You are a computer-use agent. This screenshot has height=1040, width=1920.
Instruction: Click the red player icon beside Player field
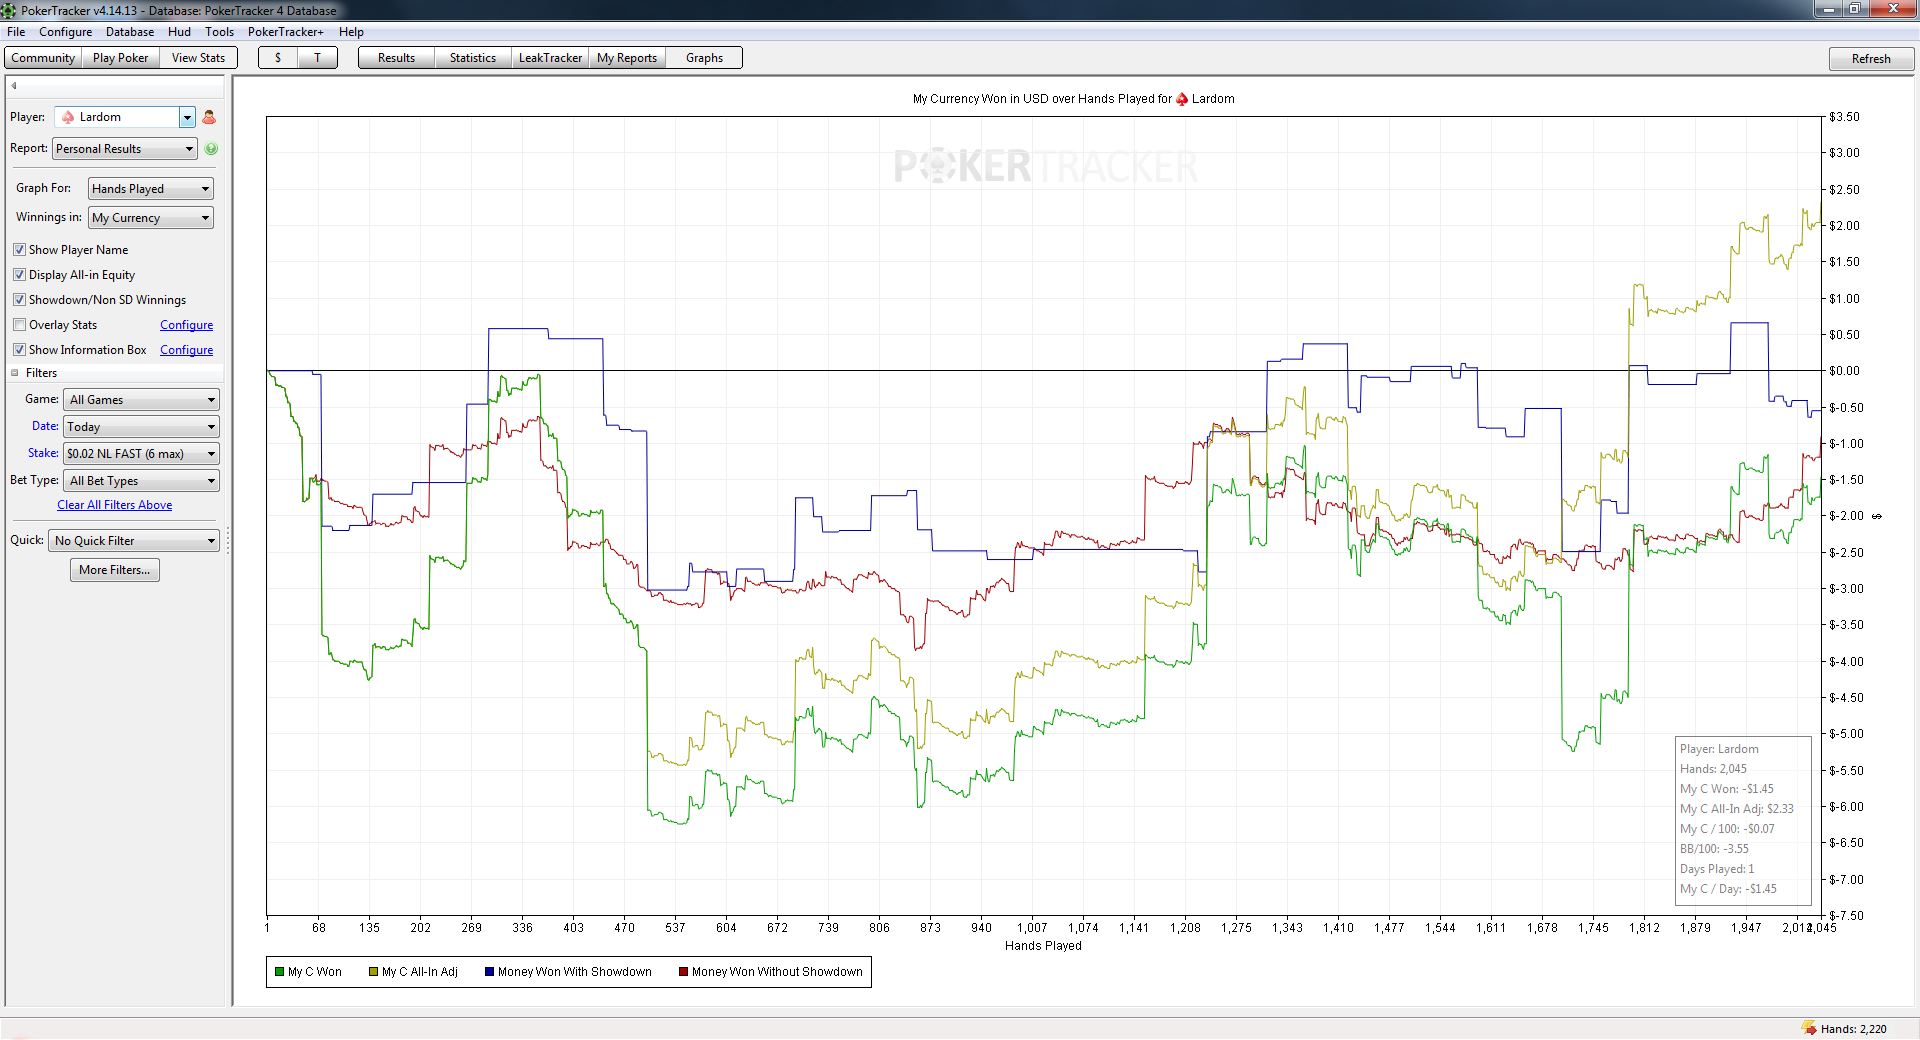click(x=209, y=117)
